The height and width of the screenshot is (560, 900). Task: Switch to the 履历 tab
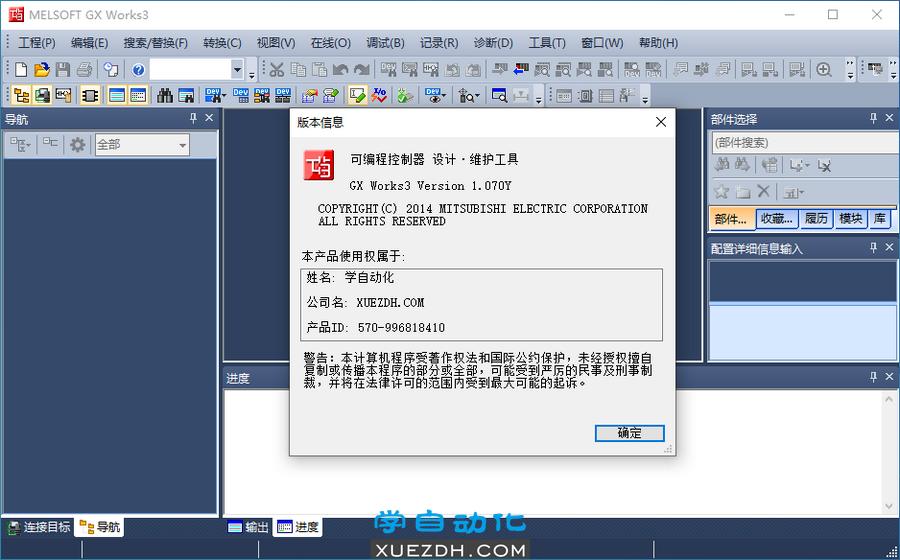pyautogui.click(x=816, y=219)
